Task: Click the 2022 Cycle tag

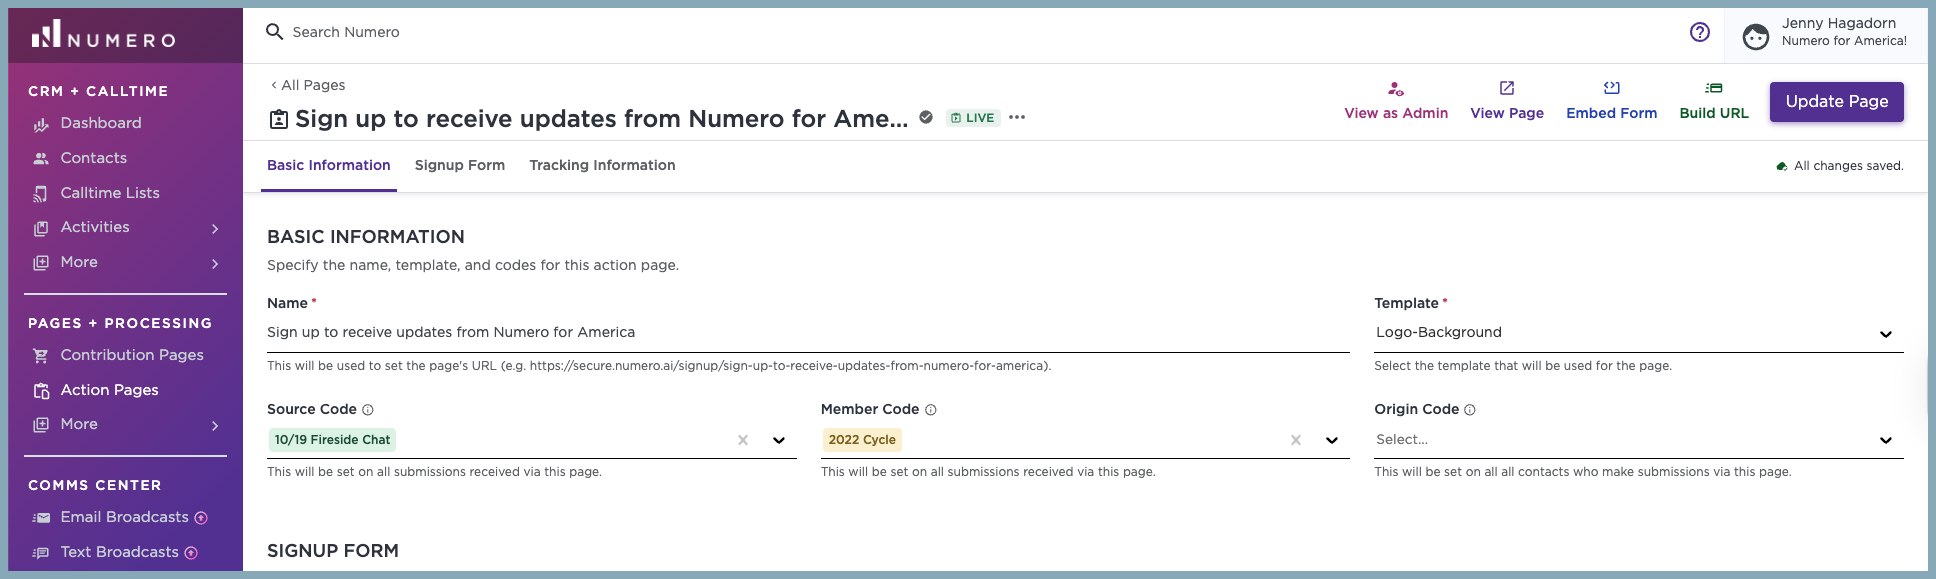Action: [862, 440]
